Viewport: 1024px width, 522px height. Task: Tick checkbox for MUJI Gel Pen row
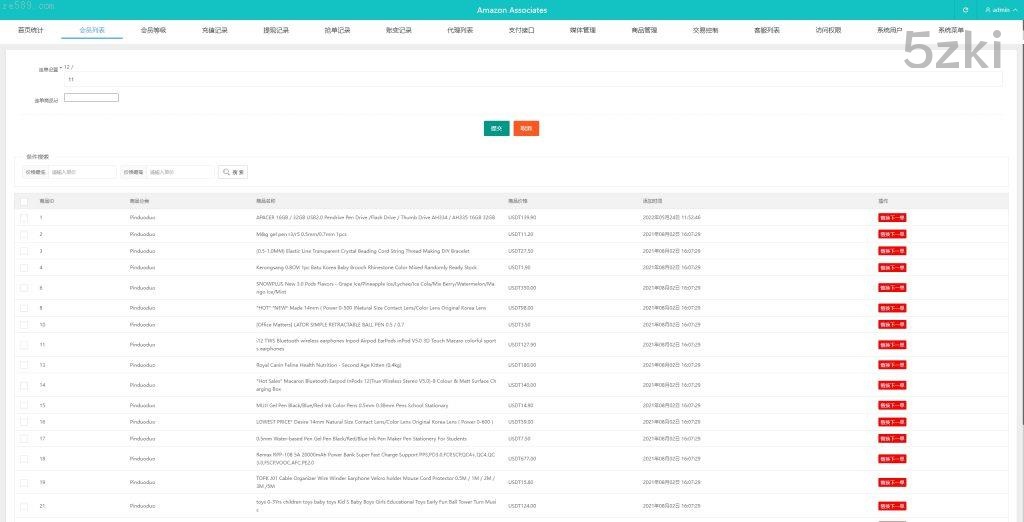pos(23,405)
